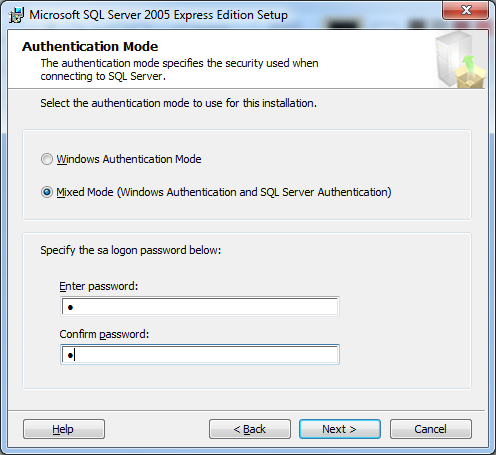The height and width of the screenshot is (455, 496).
Task: Proceed with the 'Next >' button
Action: (340, 429)
